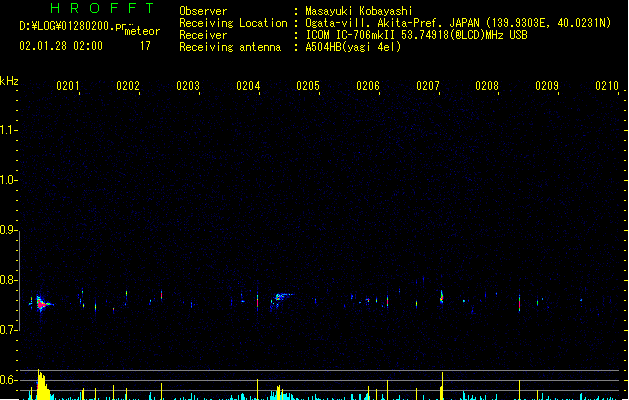Click the 0205 time marker

click(x=308, y=86)
